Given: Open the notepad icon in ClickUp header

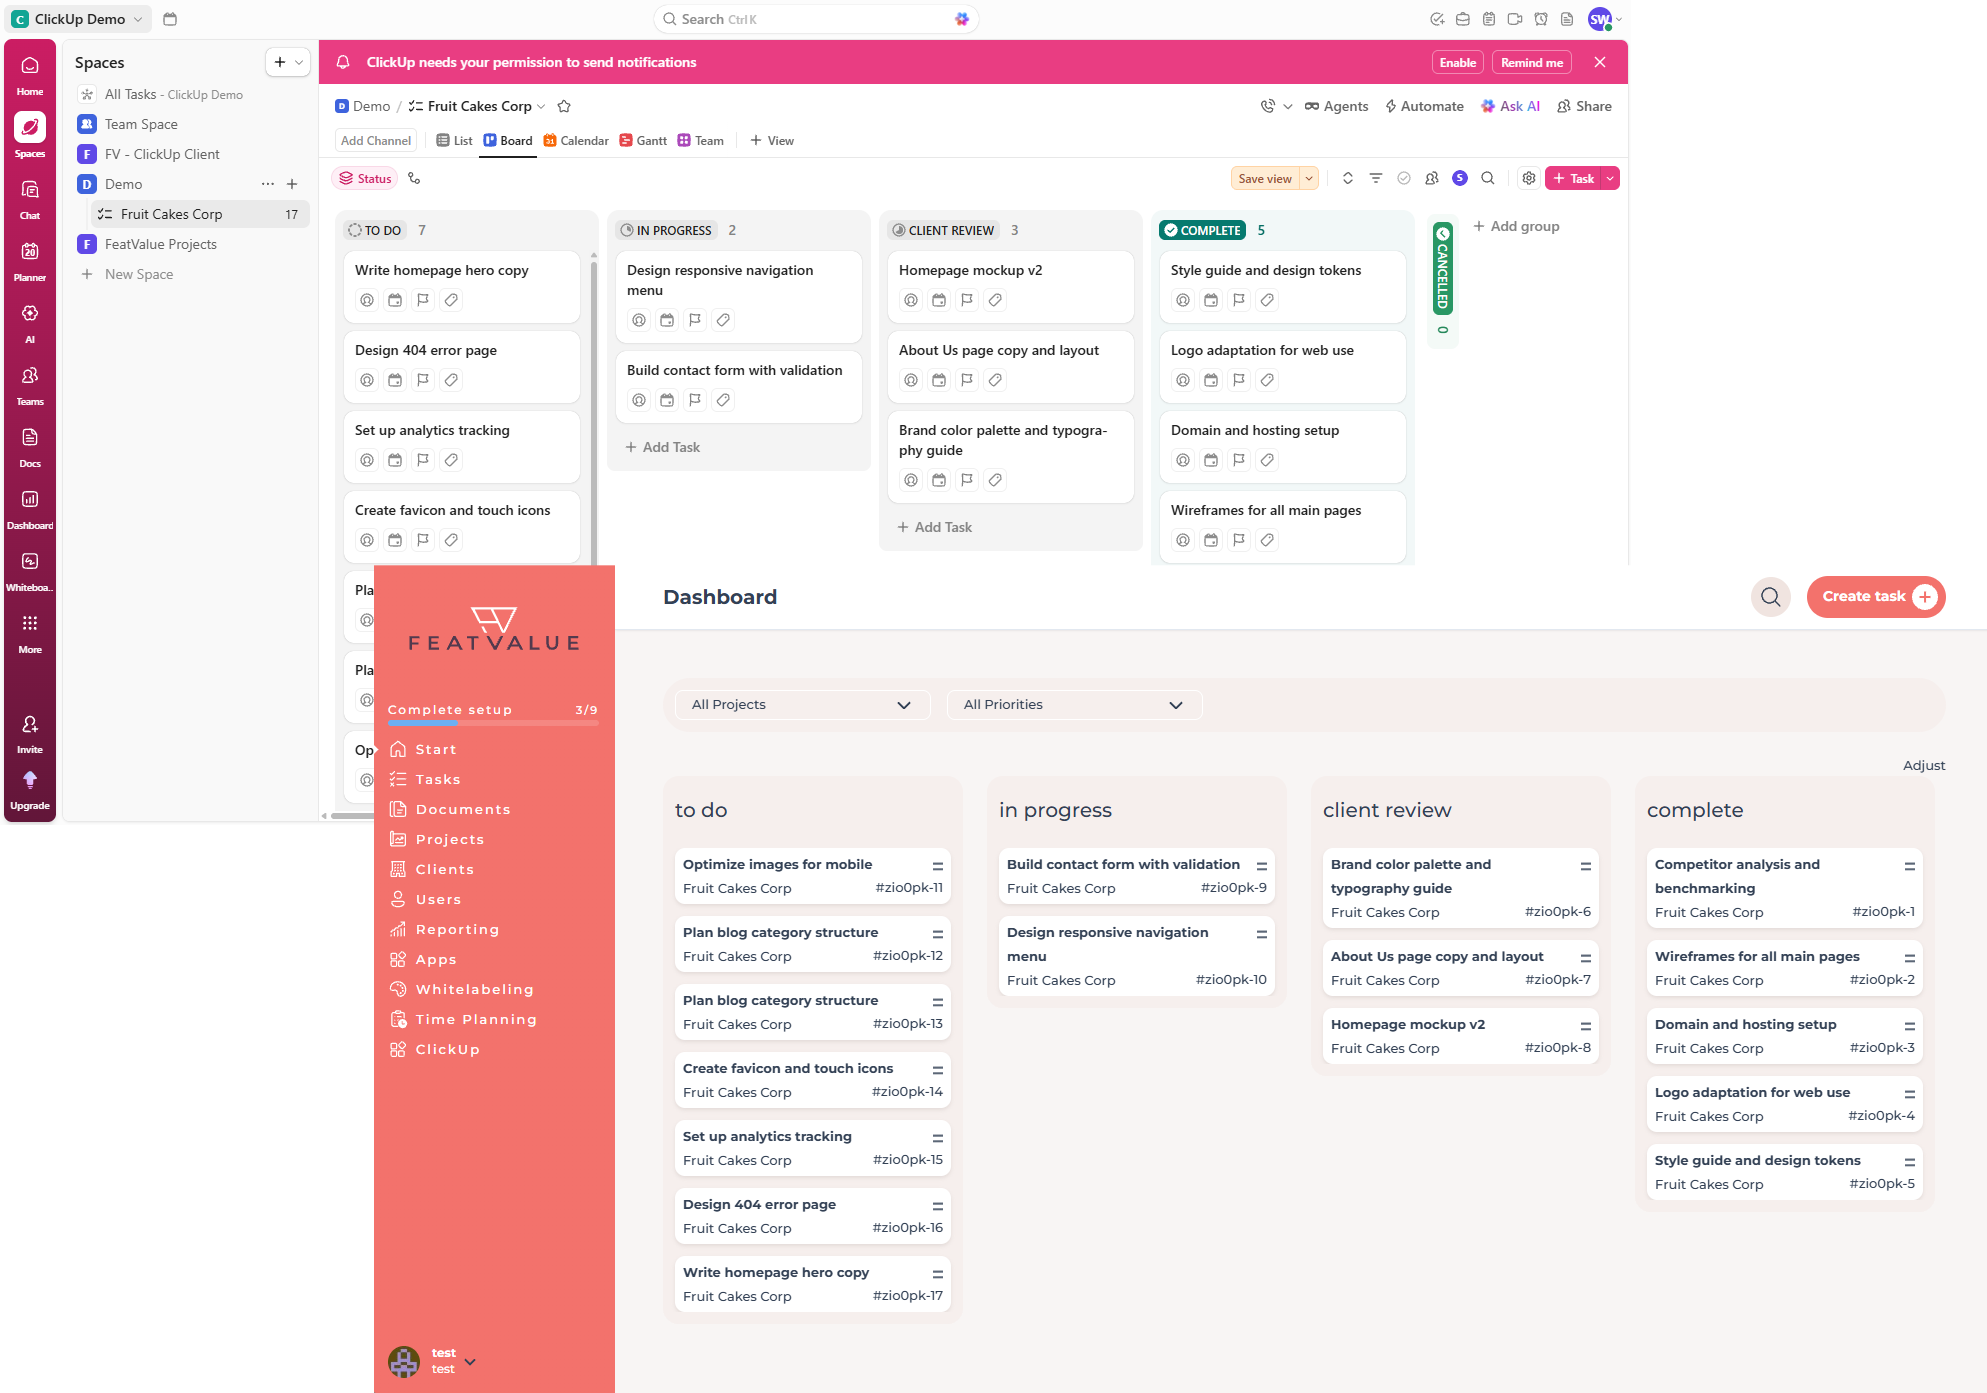Looking at the screenshot, I should coord(1489,19).
